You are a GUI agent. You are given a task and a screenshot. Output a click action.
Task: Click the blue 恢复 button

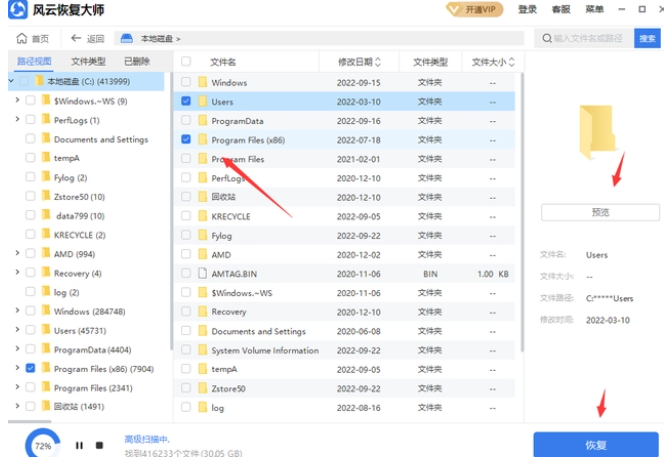(x=595, y=446)
